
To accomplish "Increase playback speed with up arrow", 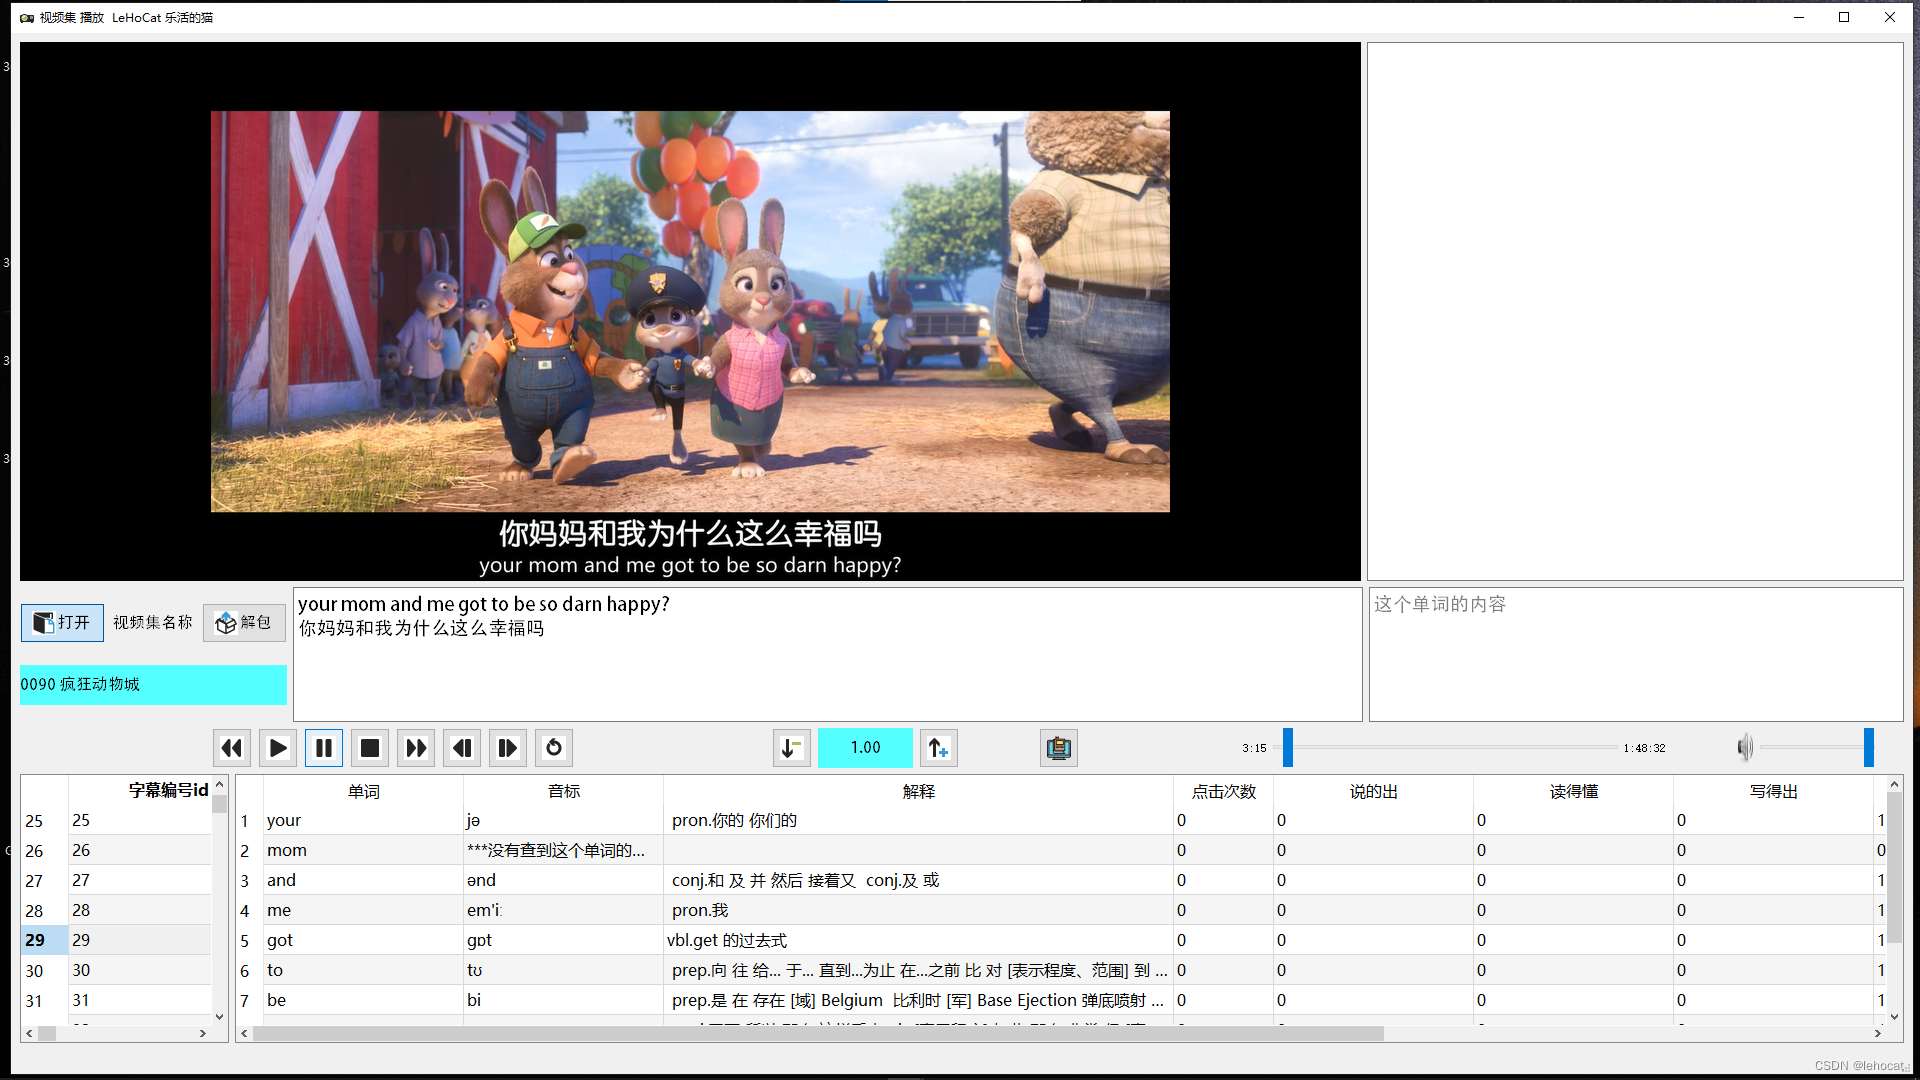I will tap(938, 748).
